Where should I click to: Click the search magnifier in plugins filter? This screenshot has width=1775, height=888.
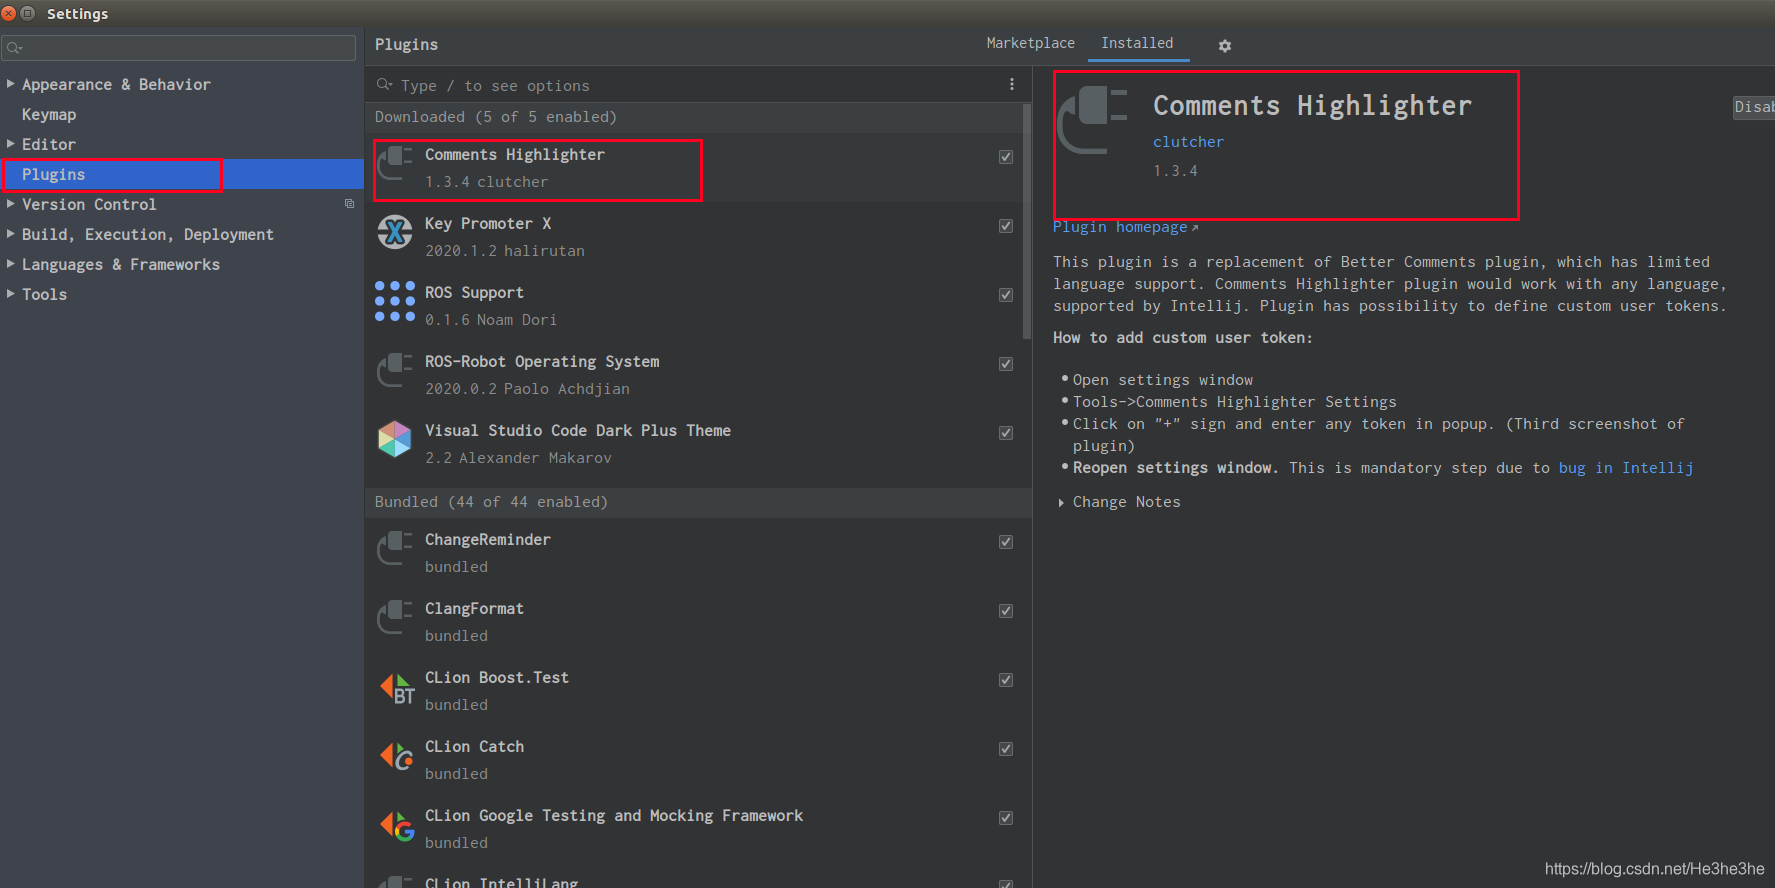[384, 85]
